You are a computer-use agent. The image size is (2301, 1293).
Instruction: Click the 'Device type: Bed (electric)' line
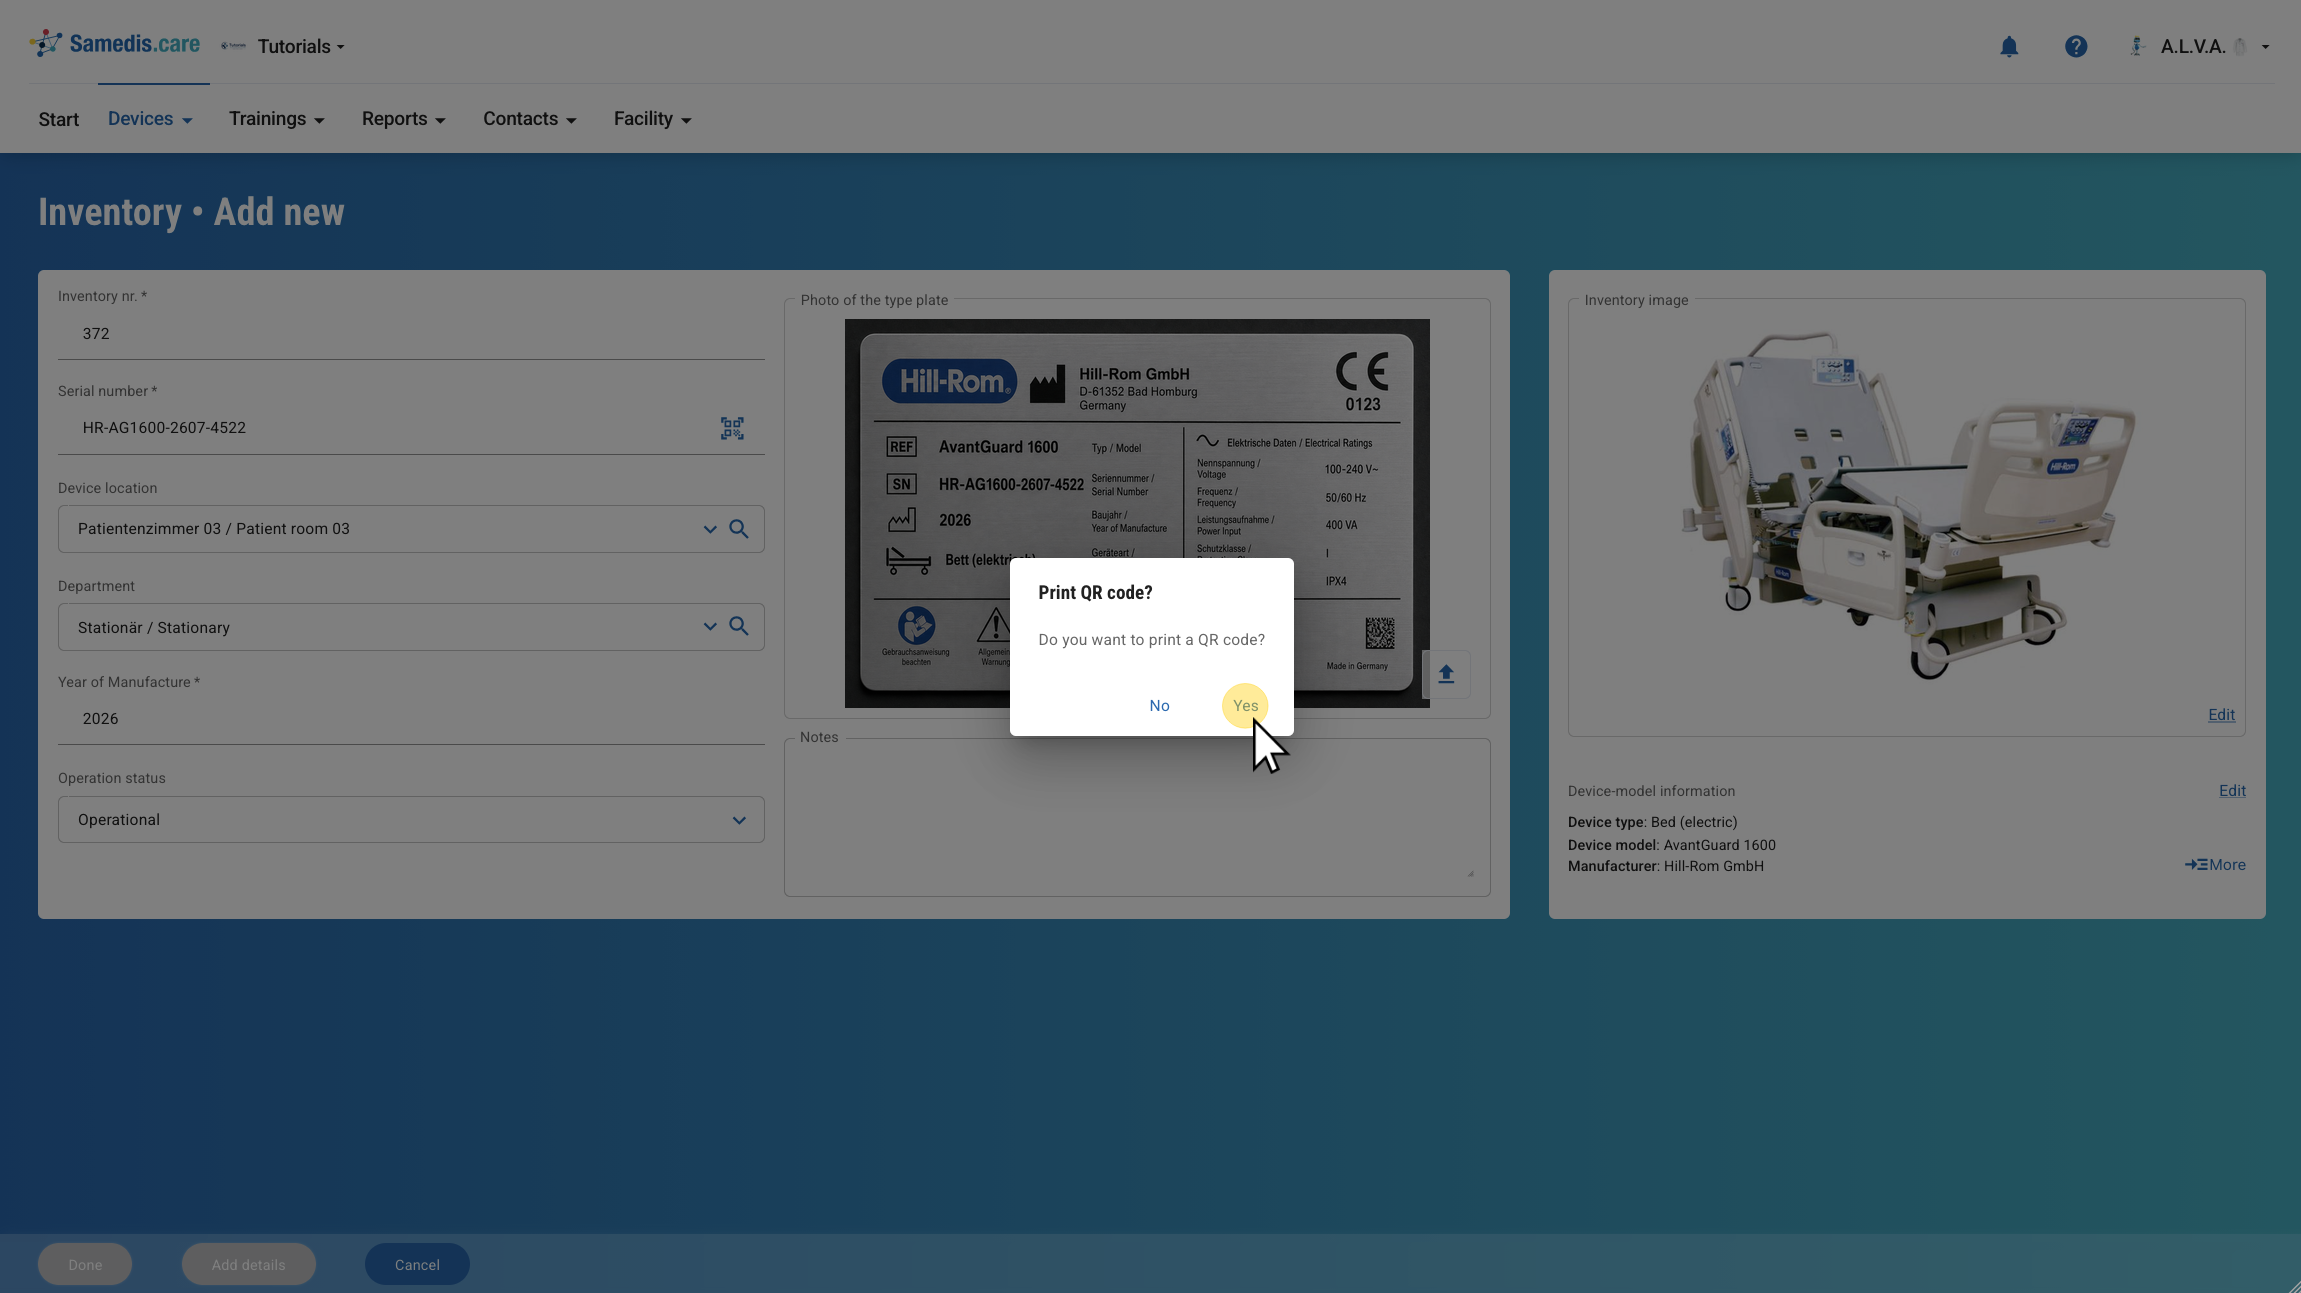[x=1652, y=823]
